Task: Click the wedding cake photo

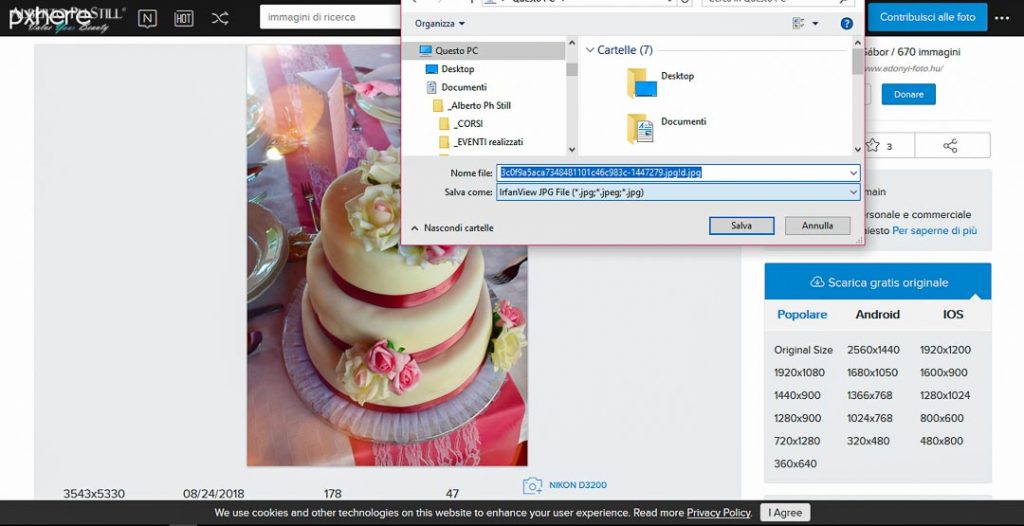Action: [x=387, y=255]
